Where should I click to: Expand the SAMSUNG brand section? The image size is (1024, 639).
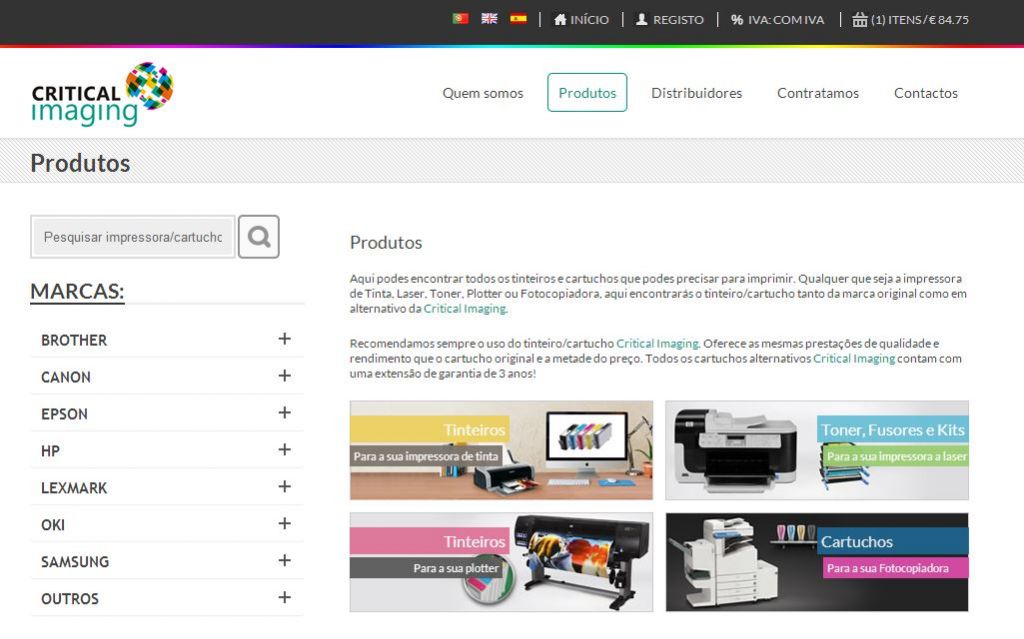coord(284,561)
